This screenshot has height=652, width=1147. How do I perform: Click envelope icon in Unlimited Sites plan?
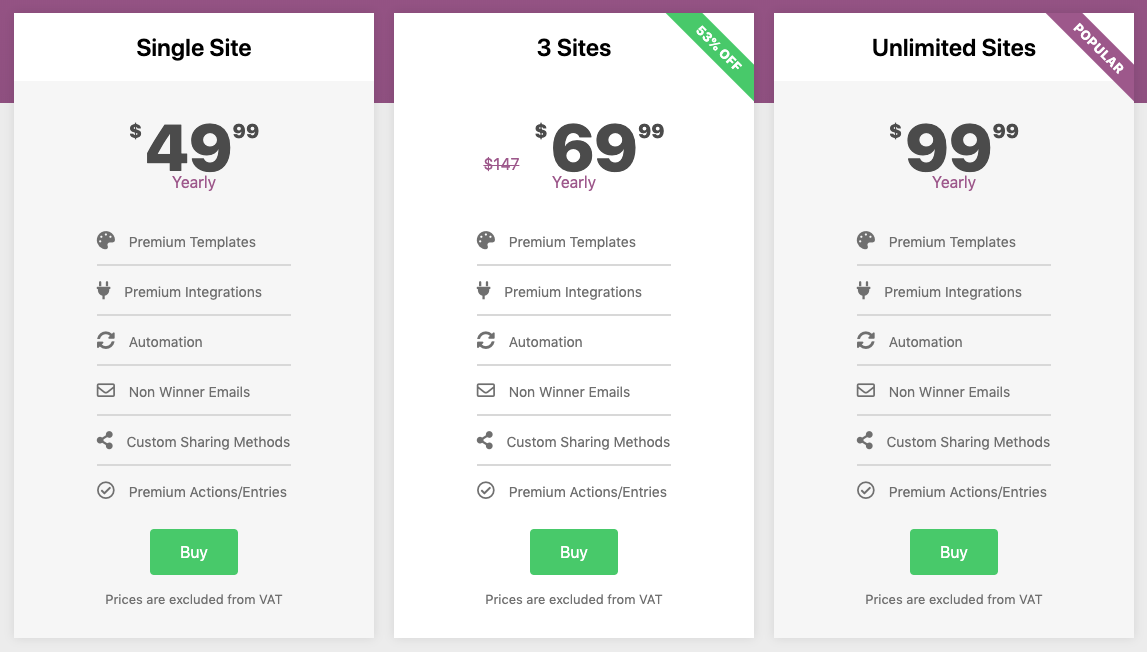[866, 391]
